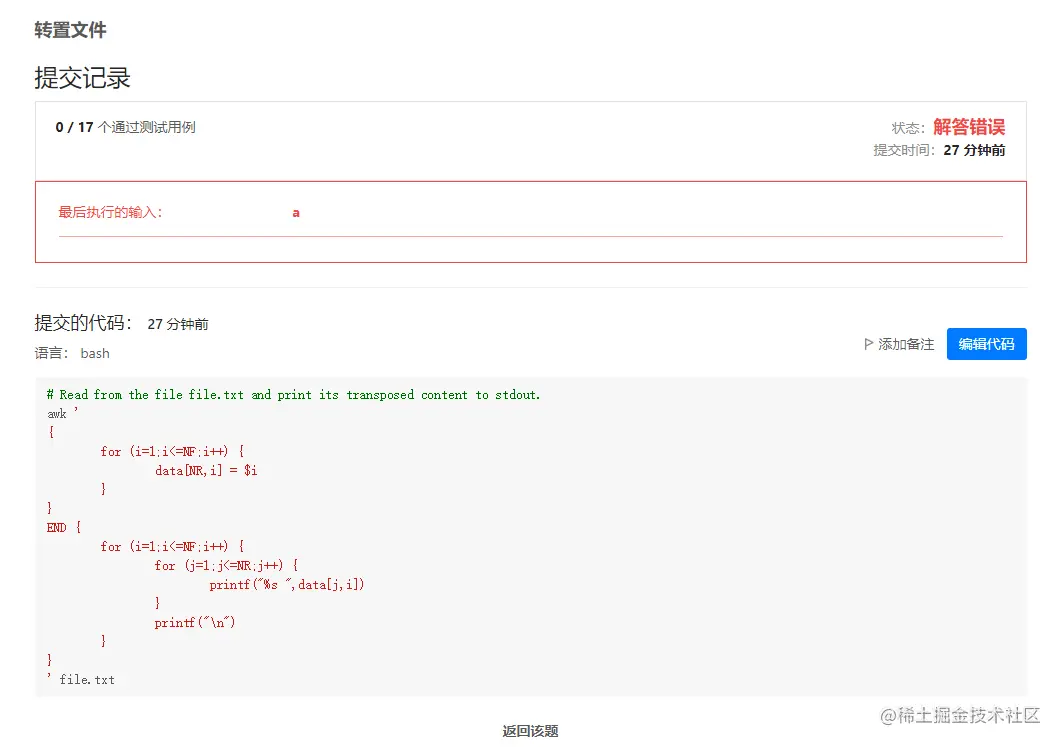1062x747 pixels.
Task: Click the END block keyword in code
Action: tap(56, 528)
